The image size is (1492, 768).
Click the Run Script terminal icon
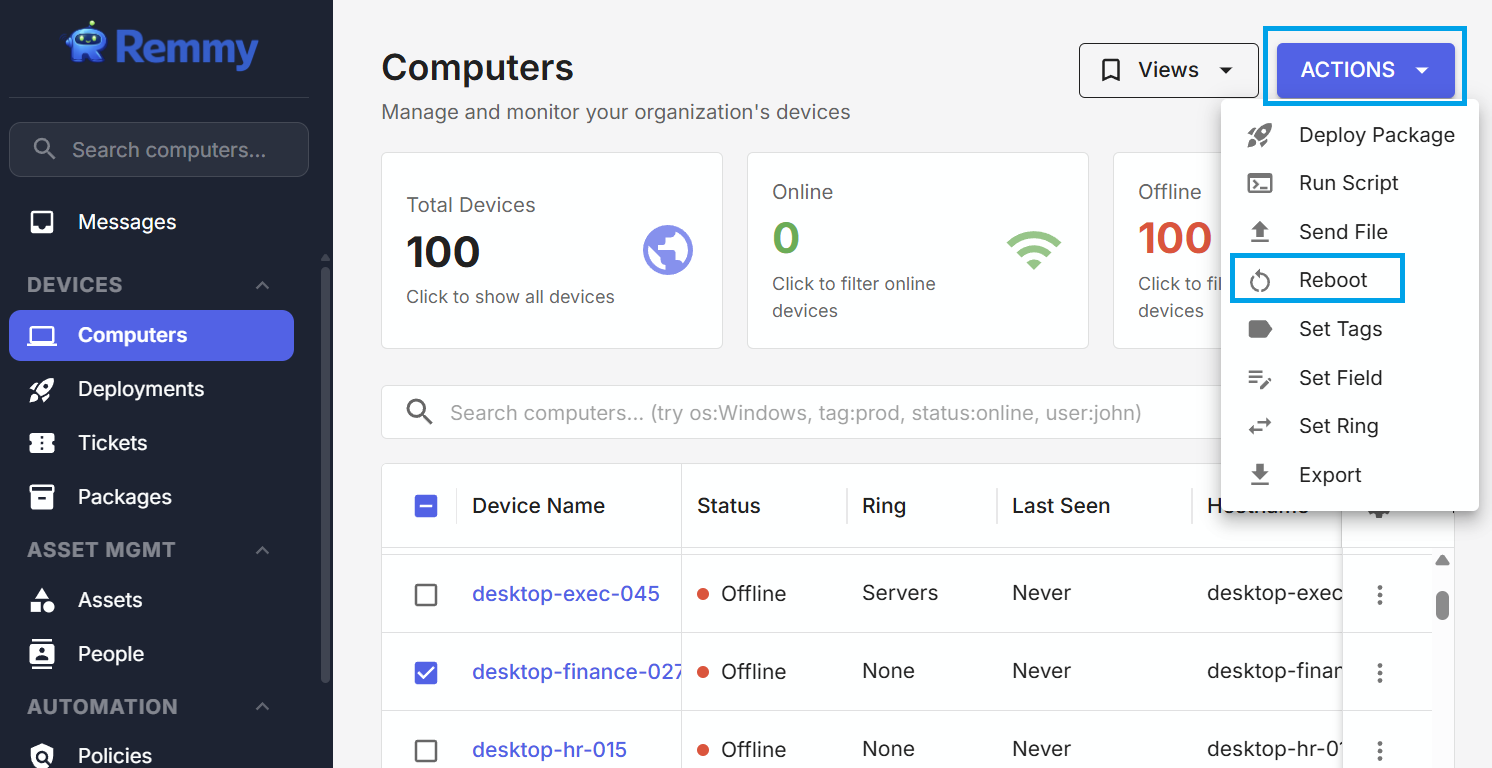[x=1260, y=183]
